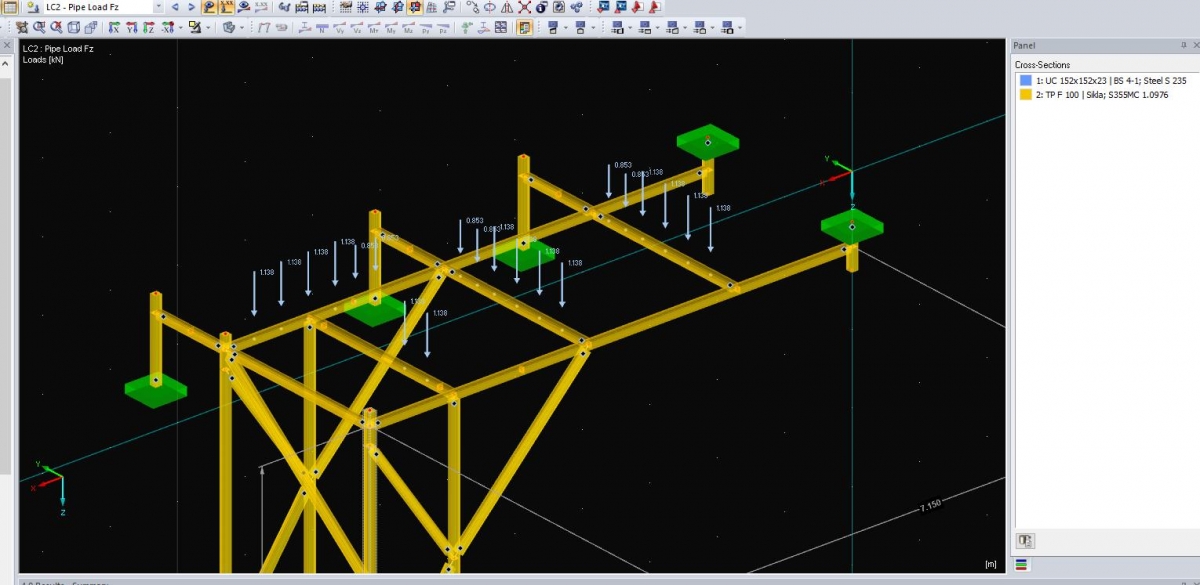Click the panel settings button at bottom
1200x585 pixels.
pos(1026,541)
